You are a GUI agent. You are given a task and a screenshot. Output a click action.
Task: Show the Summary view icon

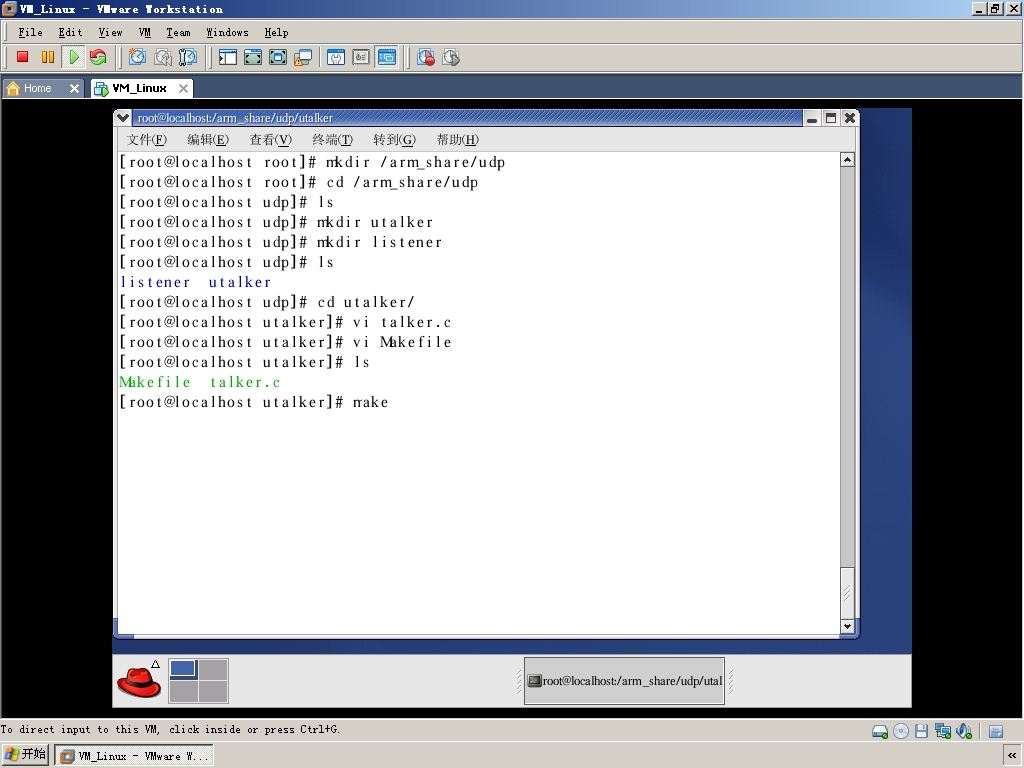point(336,57)
